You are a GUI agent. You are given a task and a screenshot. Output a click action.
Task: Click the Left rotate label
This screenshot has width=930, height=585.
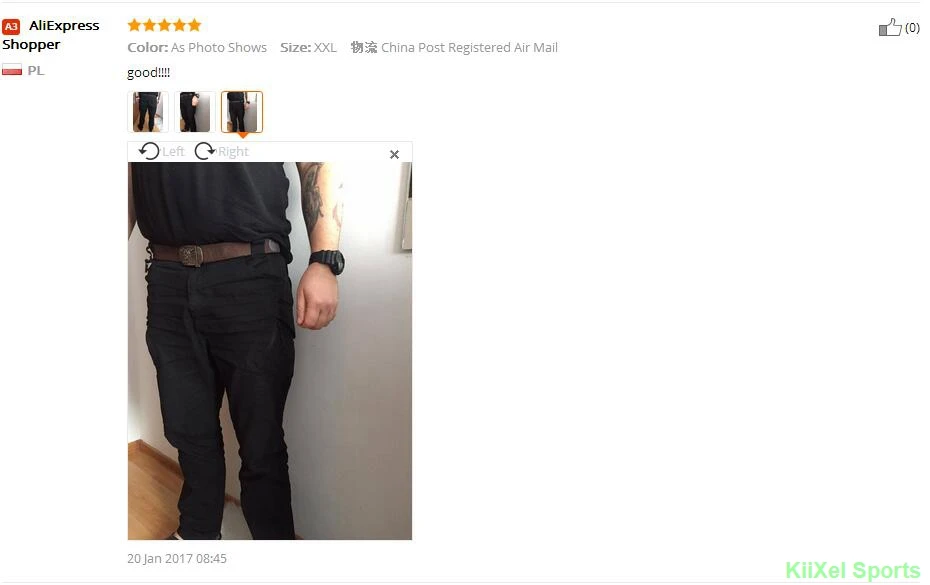173,152
